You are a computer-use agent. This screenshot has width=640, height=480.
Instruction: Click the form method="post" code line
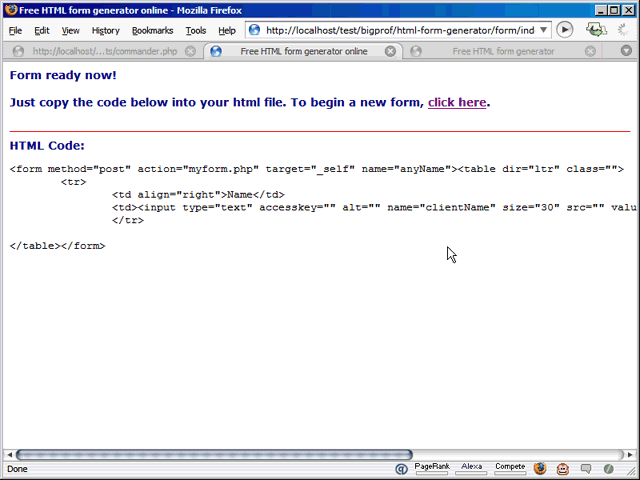click(317, 169)
